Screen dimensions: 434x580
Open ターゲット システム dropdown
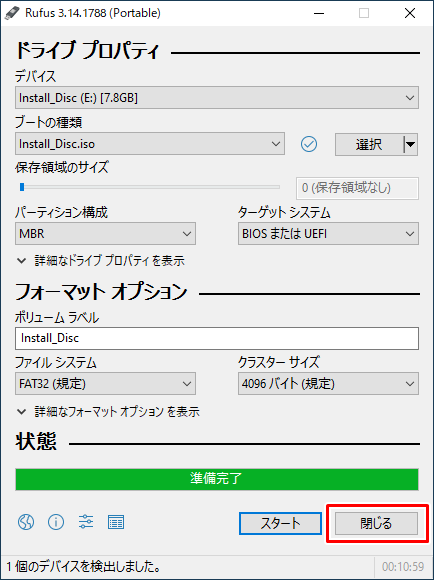[328, 233]
